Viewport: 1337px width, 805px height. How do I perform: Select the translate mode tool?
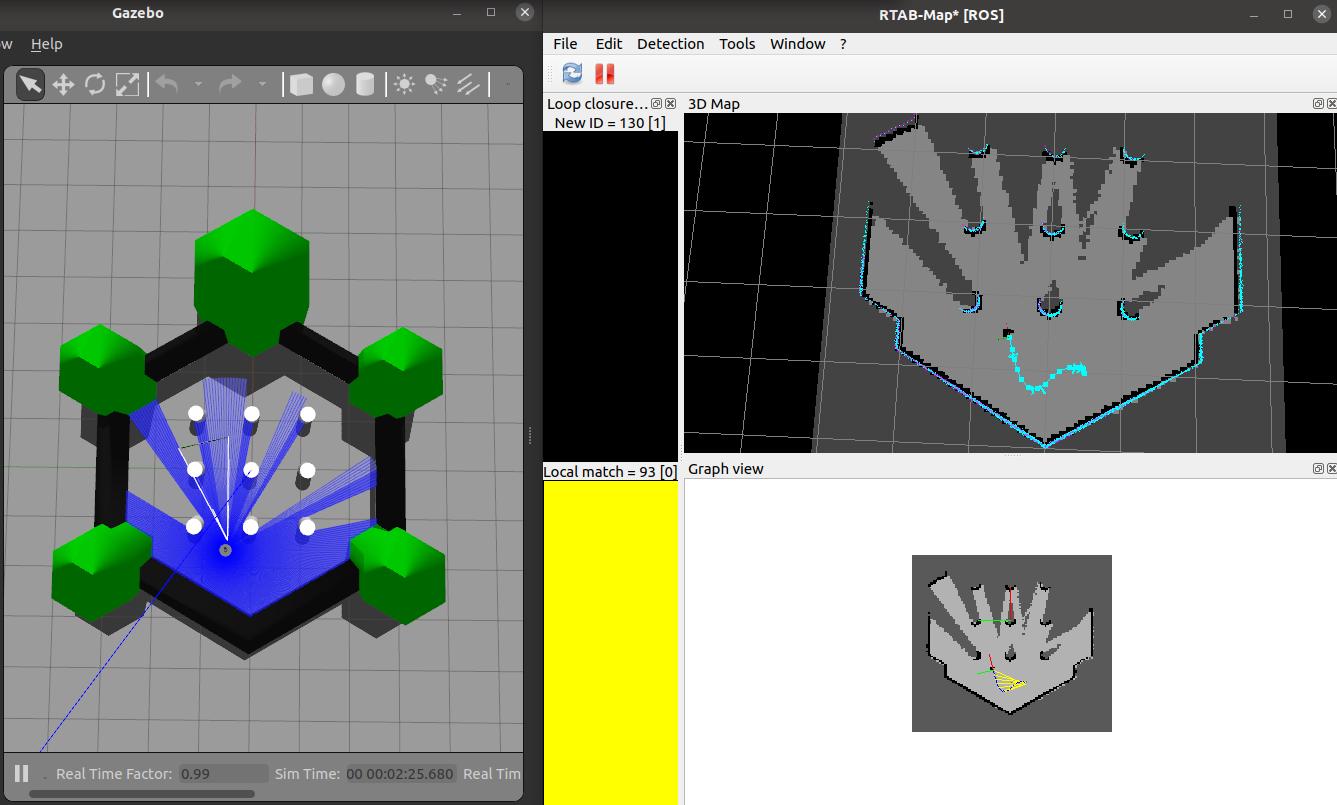pyautogui.click(x=63, y=85)
